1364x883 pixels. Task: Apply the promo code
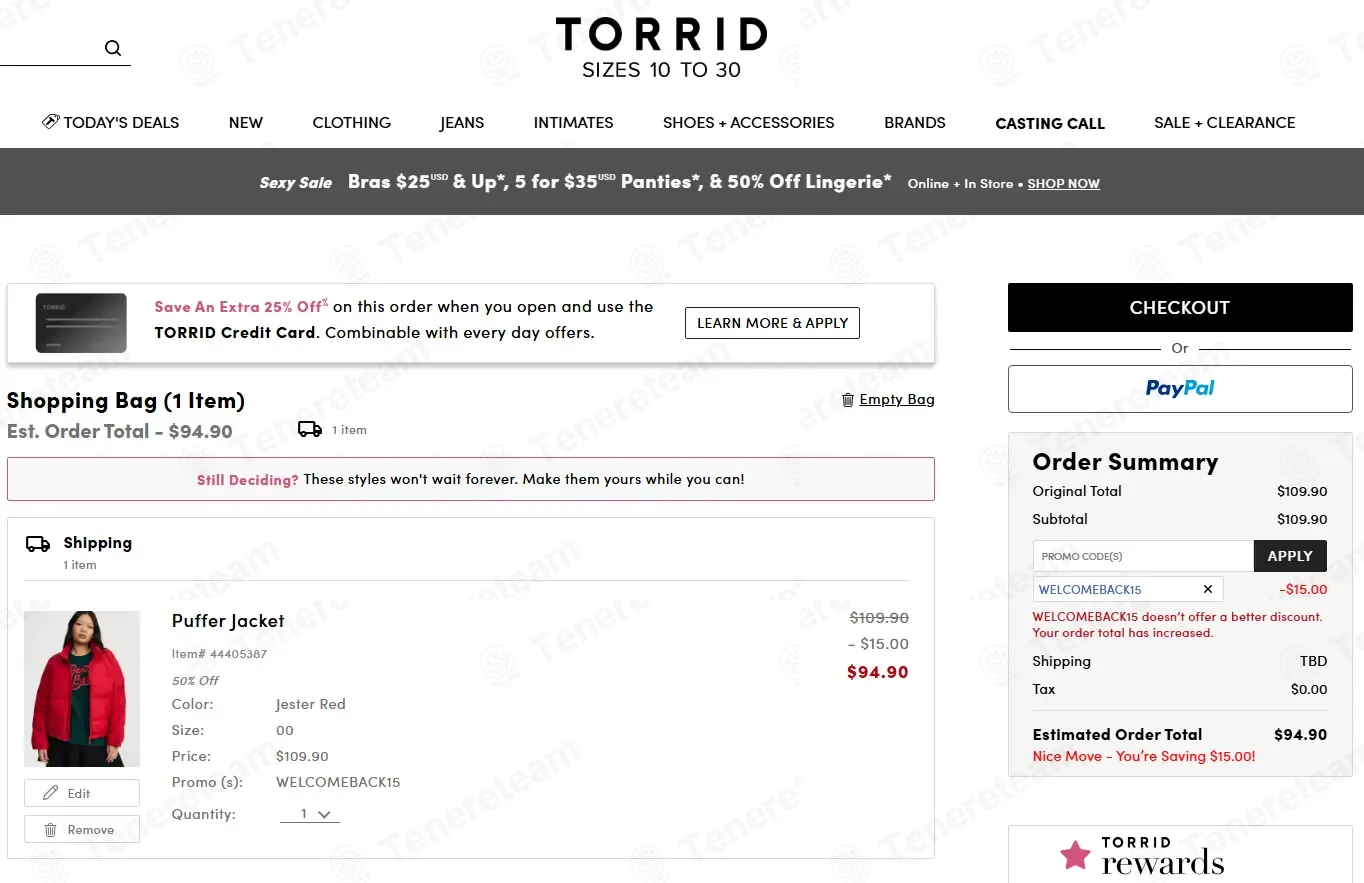coord(1290,556)
